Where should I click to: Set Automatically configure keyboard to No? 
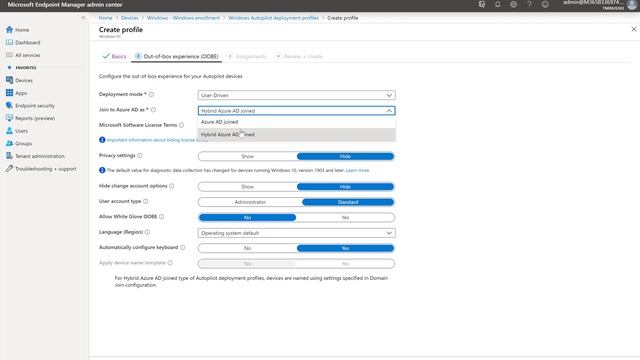247,248
